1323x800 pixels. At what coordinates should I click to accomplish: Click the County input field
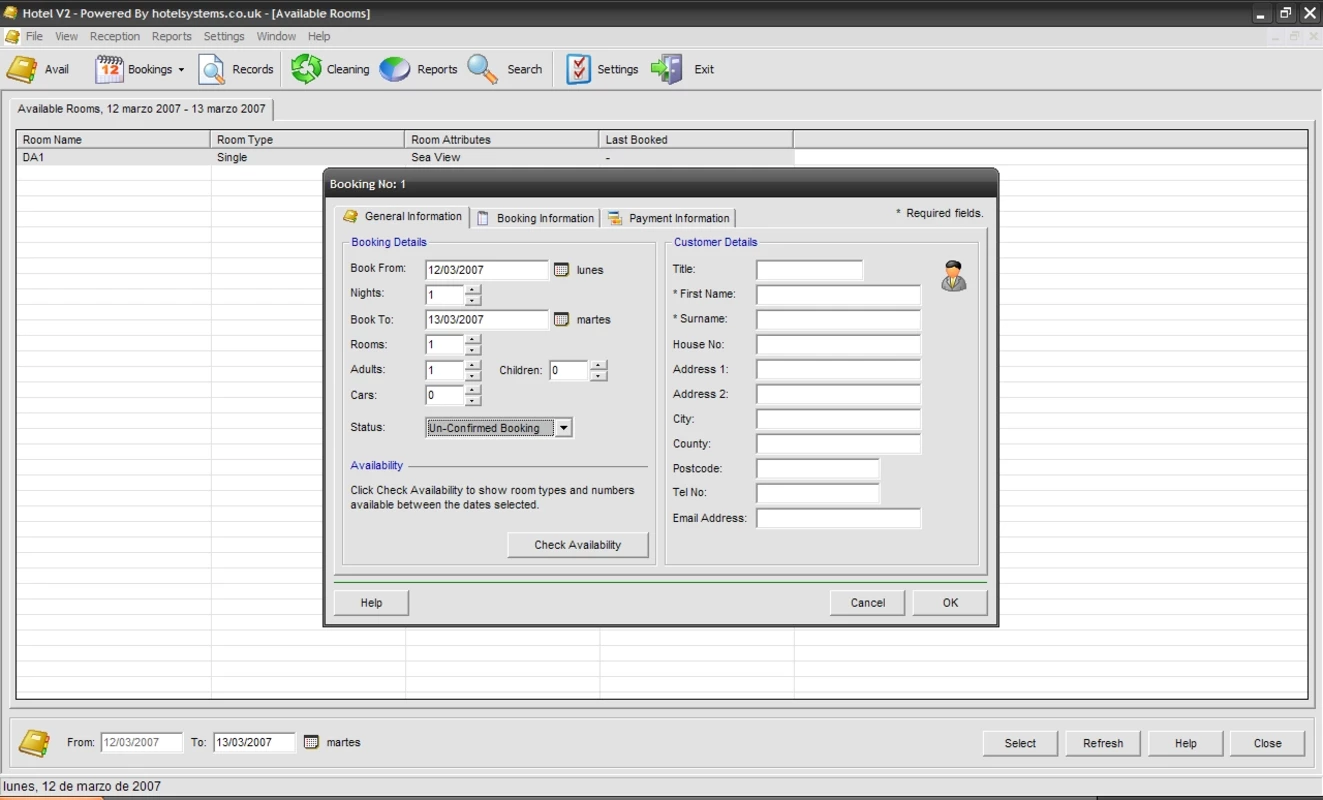point(838,444)
